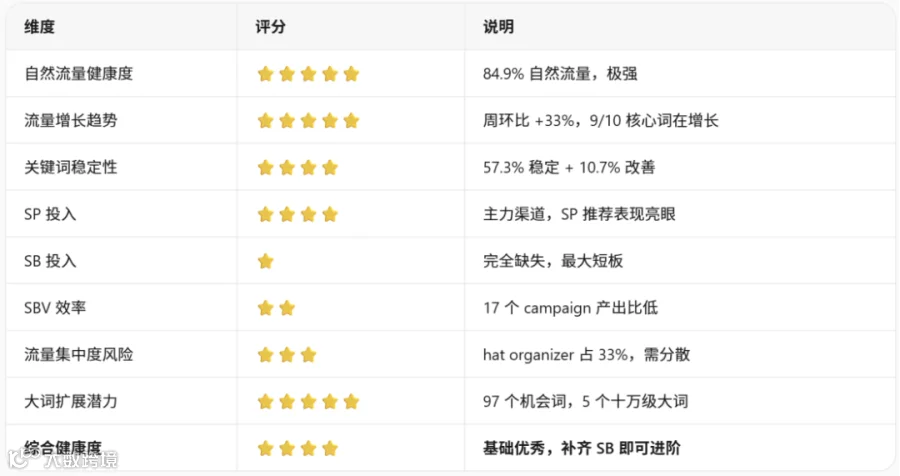
Task: Click the 说明 column header
Action: 498,26
